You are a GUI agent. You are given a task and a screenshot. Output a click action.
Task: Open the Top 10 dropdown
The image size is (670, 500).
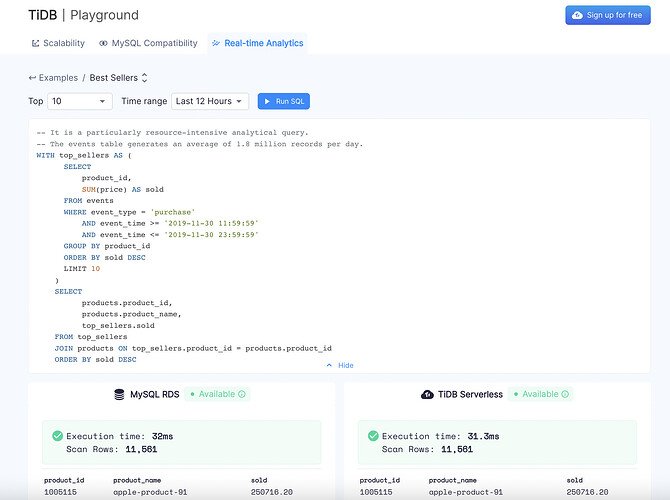[80, 101]
